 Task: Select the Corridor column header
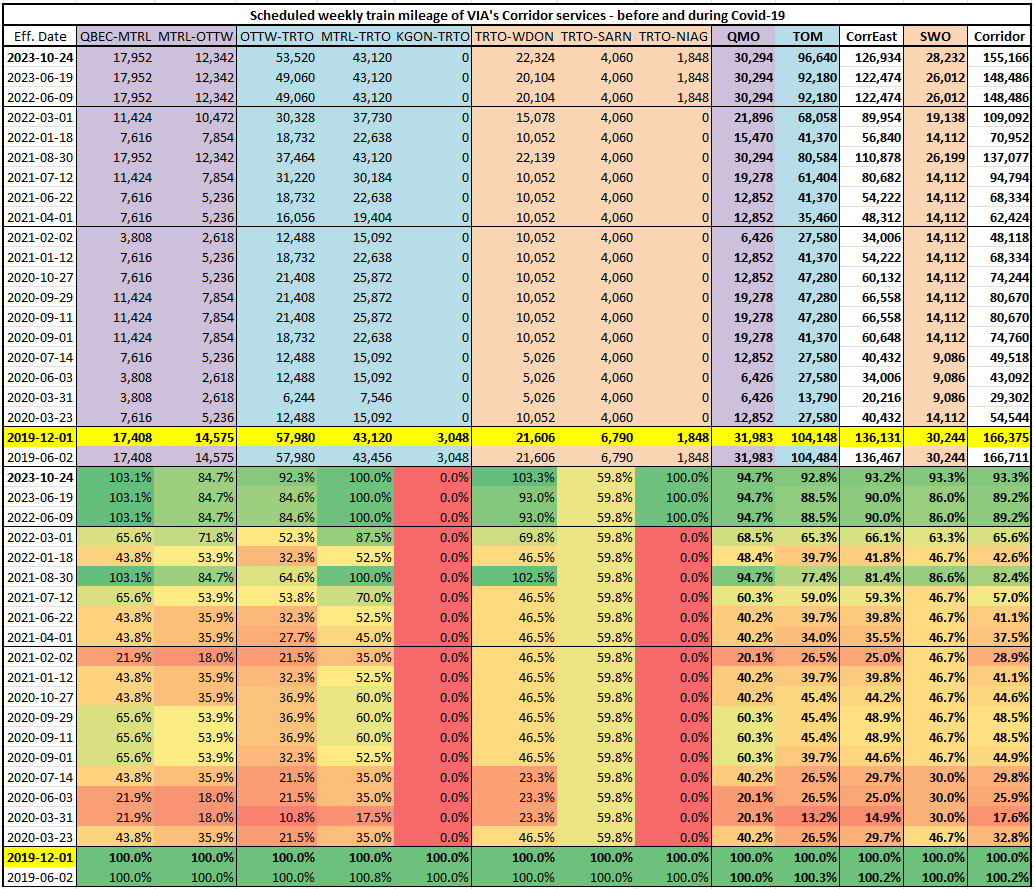[x=999, y=36]
